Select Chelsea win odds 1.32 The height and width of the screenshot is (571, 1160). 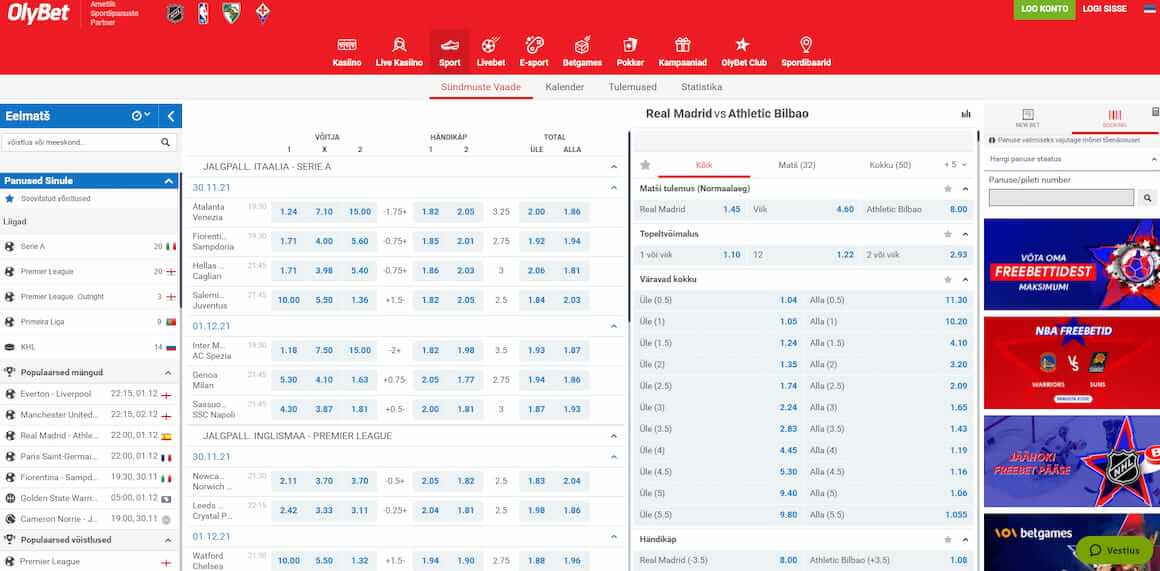coord(360,561)
